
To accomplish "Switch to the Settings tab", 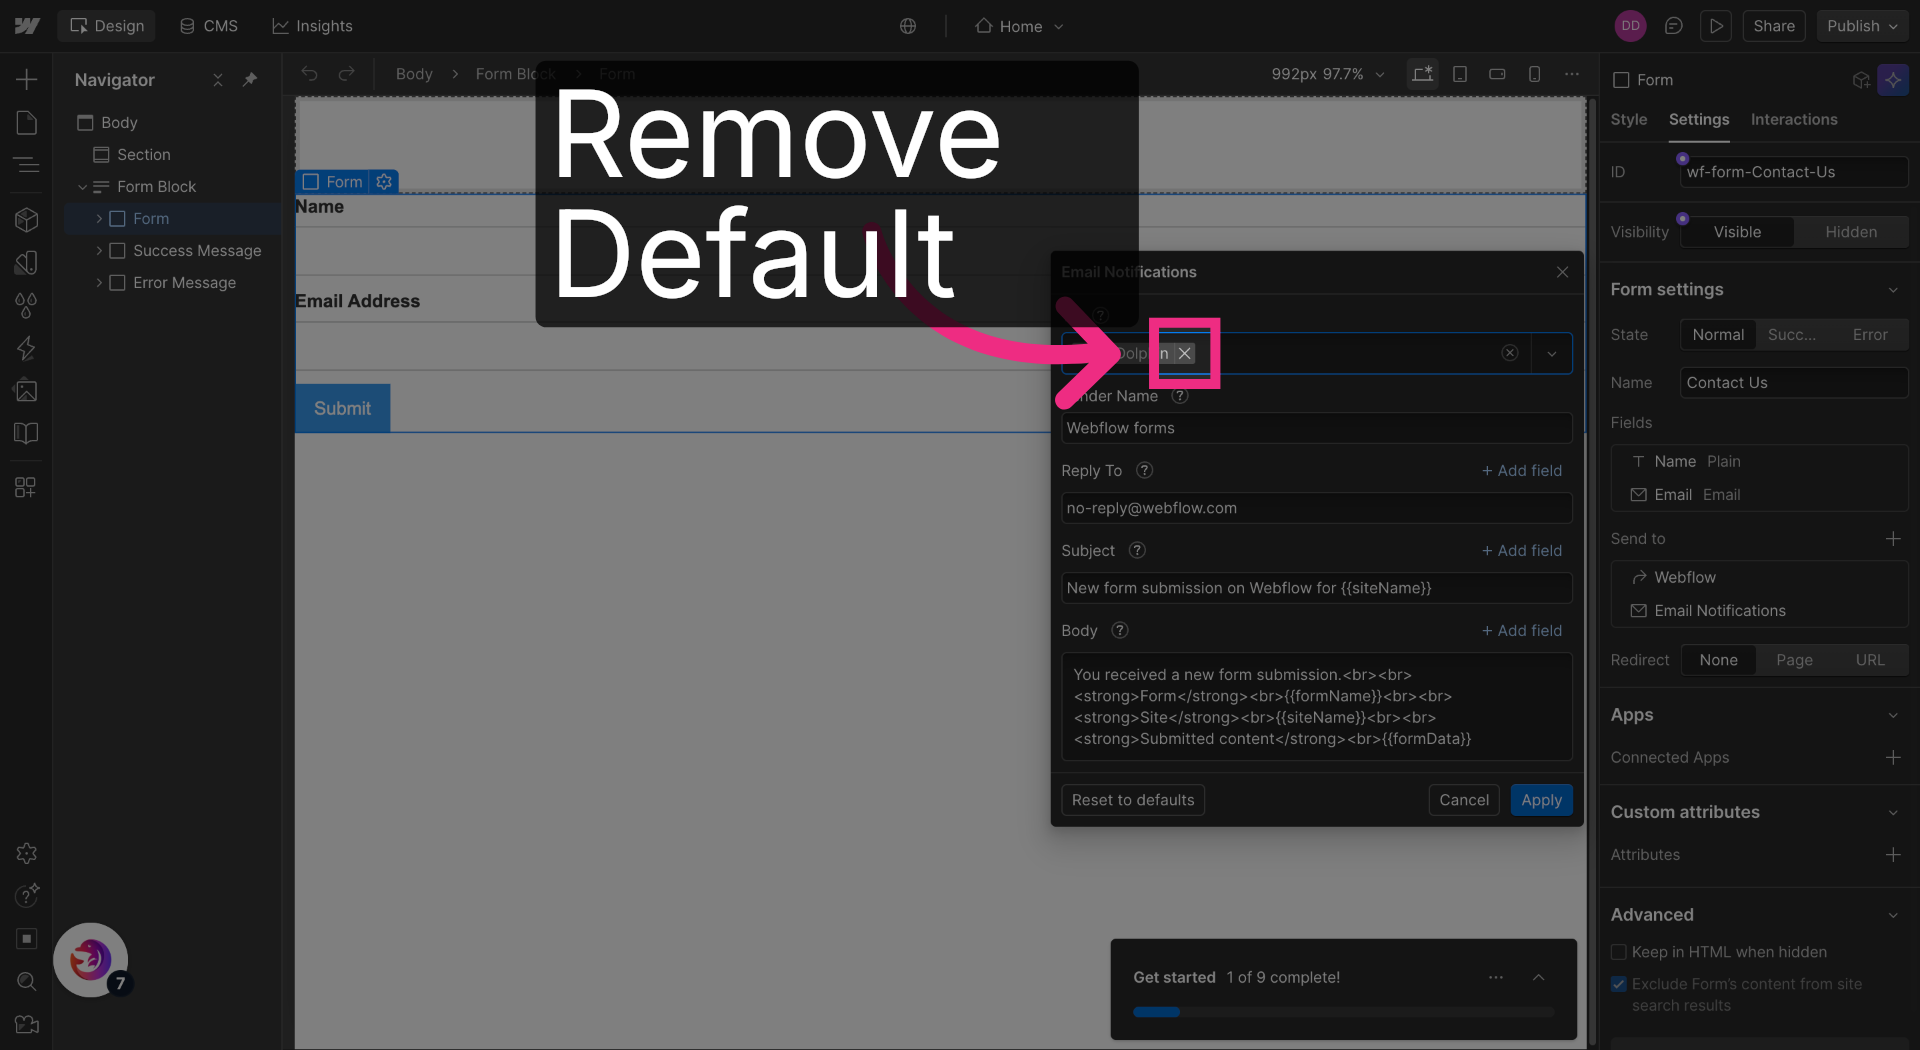I will tap(1698, 120).
